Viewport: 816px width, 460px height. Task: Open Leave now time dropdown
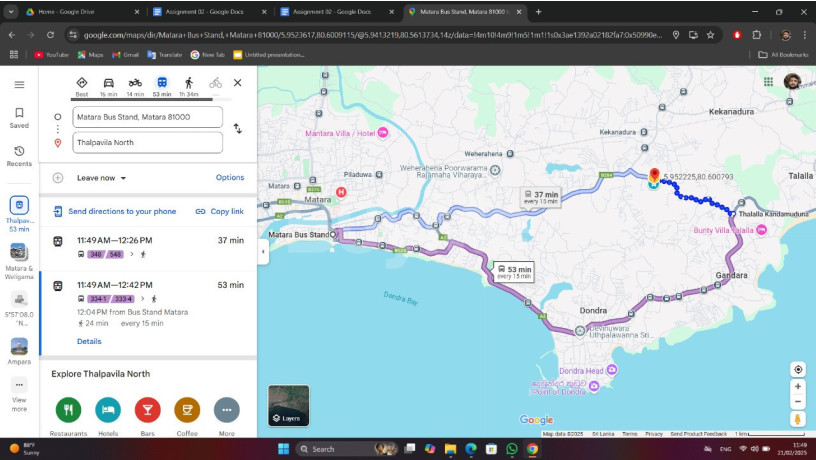(x=101, y=178)
